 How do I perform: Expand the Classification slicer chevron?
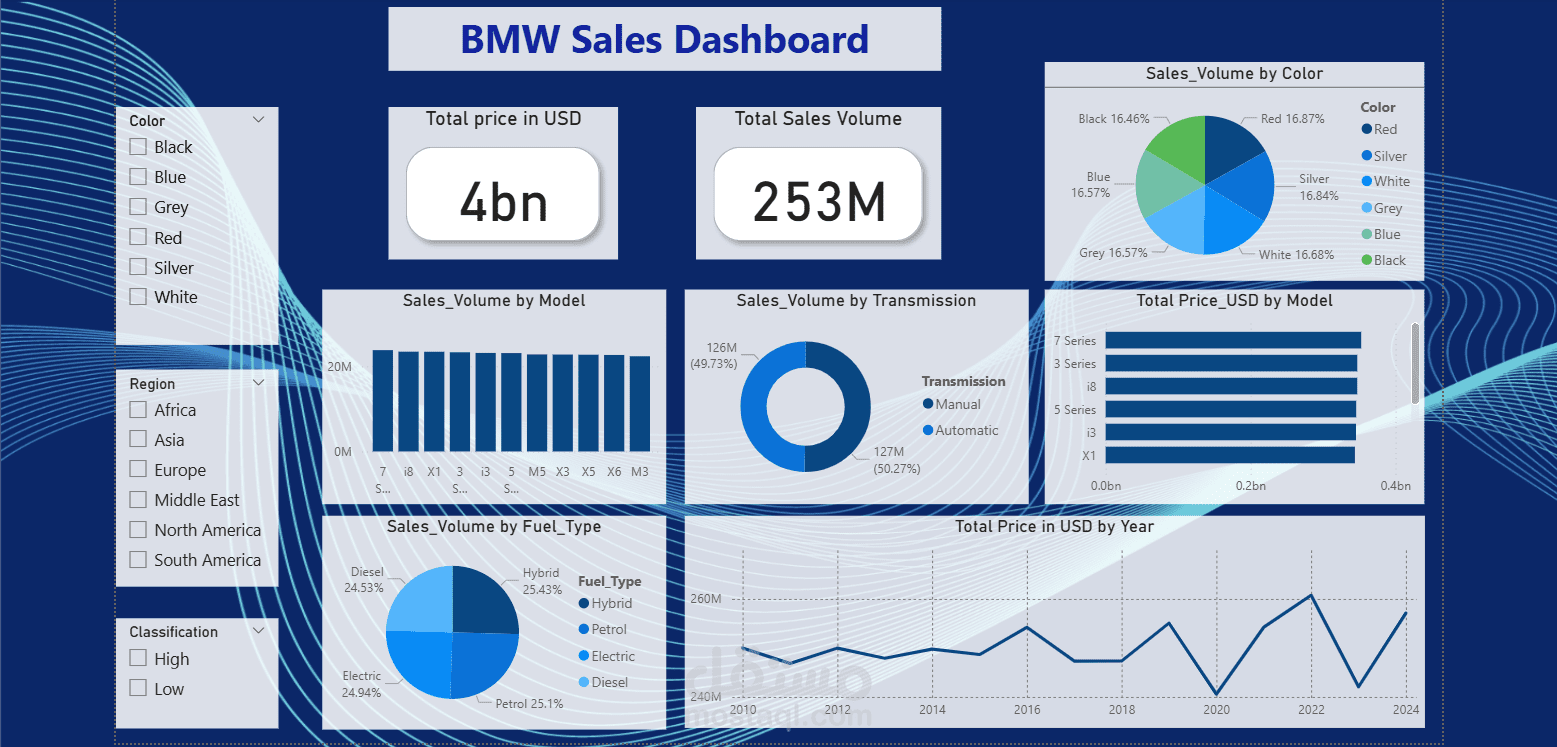(x=259, y=631)
